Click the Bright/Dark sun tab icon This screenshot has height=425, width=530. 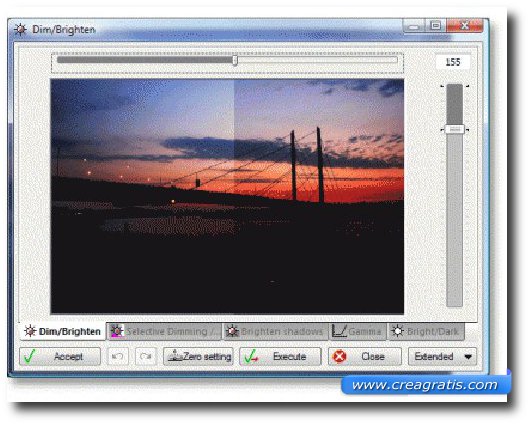pos(397,331)
